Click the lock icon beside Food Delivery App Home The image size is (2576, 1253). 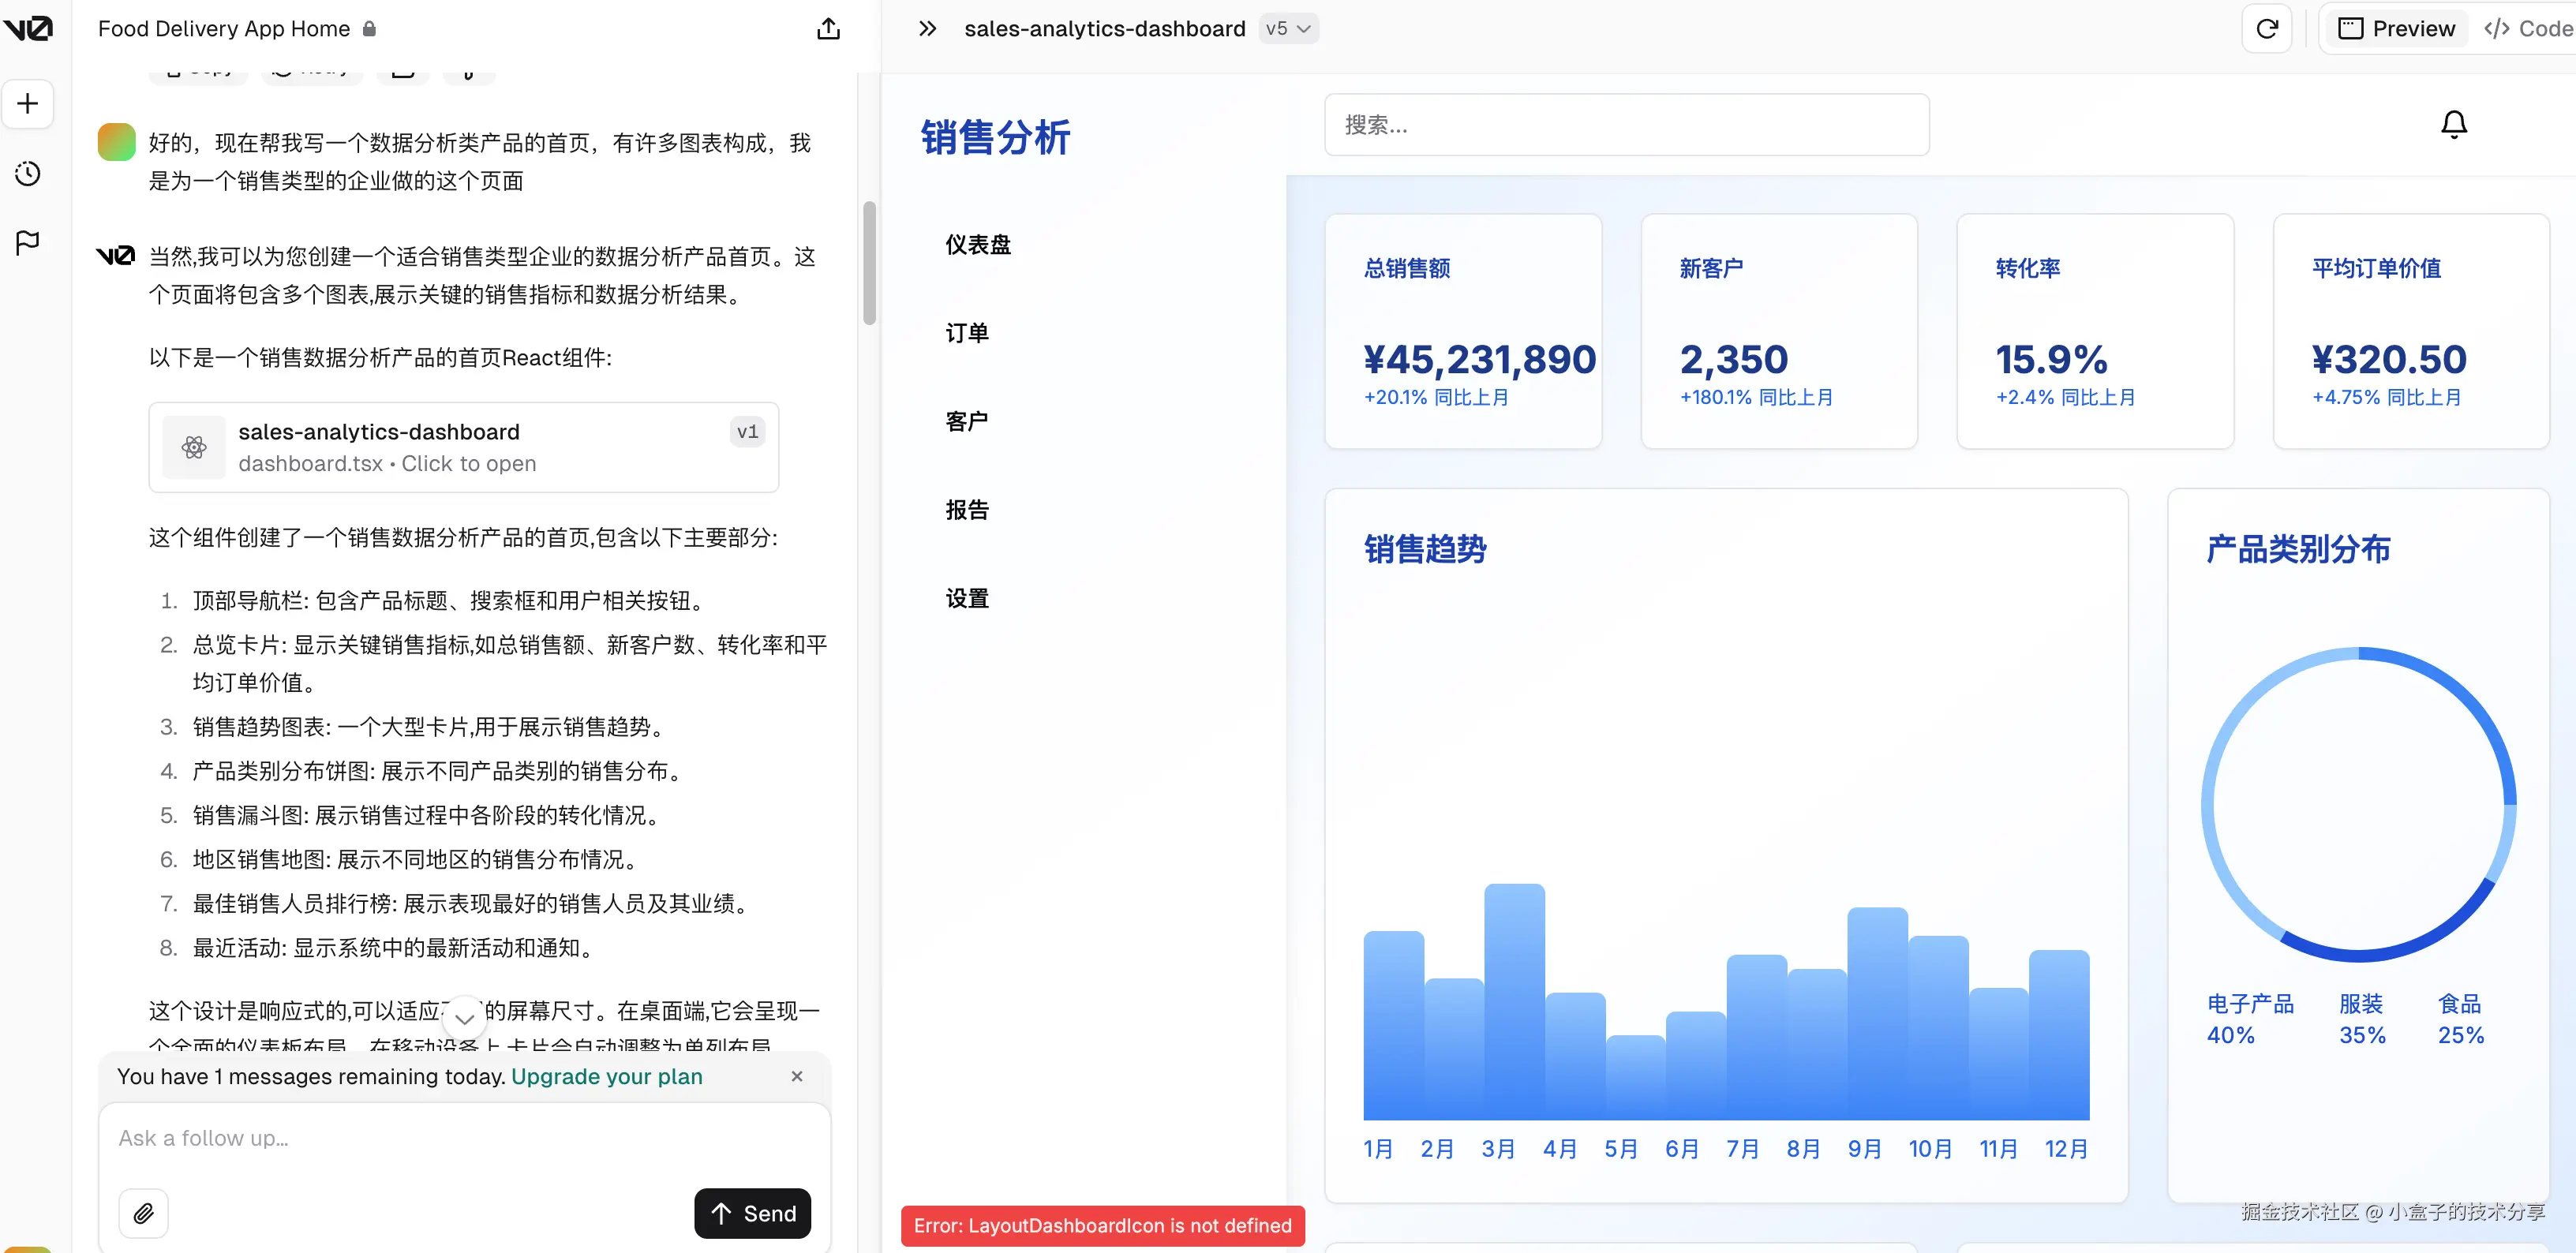pos(369,29)
